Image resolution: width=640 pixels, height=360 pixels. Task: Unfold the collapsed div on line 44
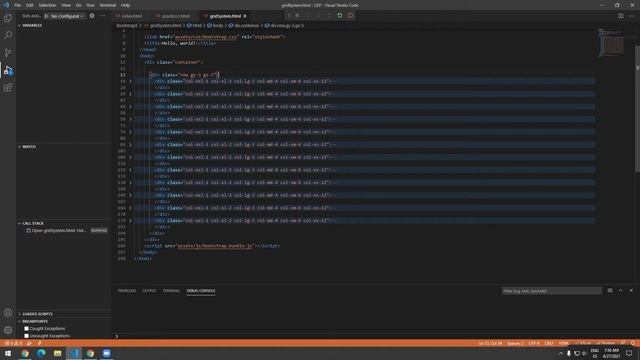(131, 107)
